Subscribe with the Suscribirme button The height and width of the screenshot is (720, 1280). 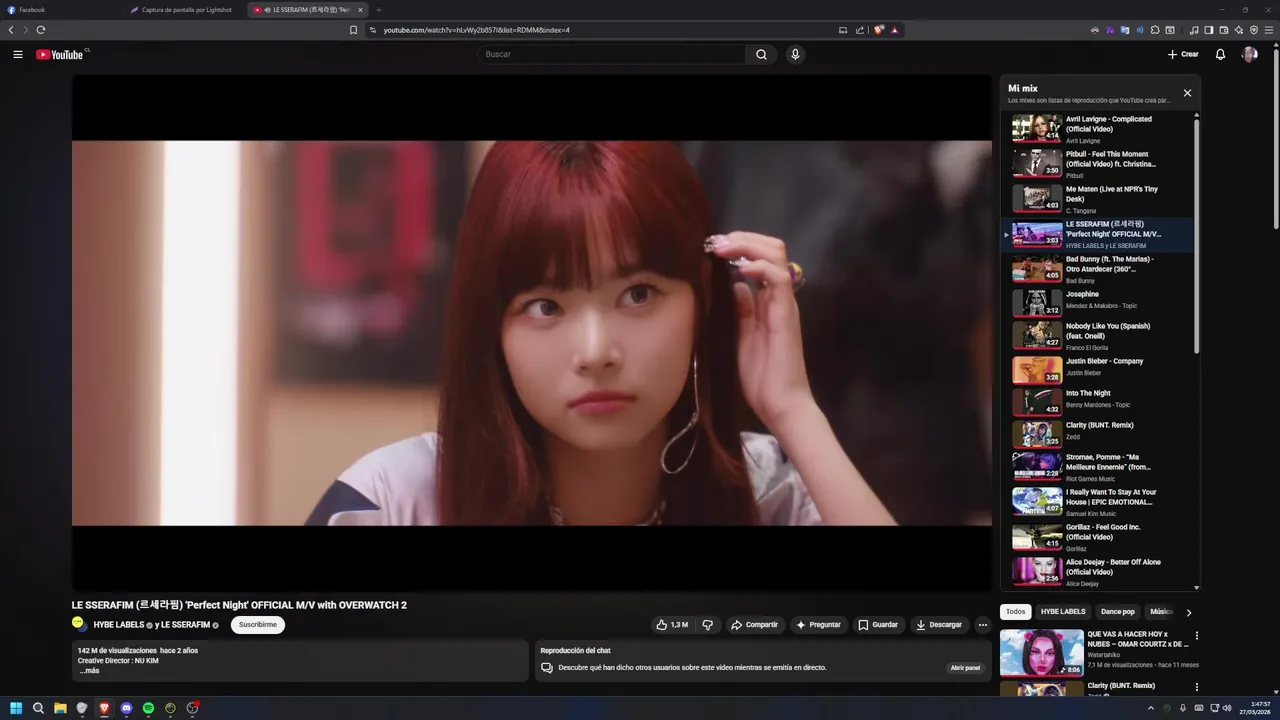(x=258, y=625)
